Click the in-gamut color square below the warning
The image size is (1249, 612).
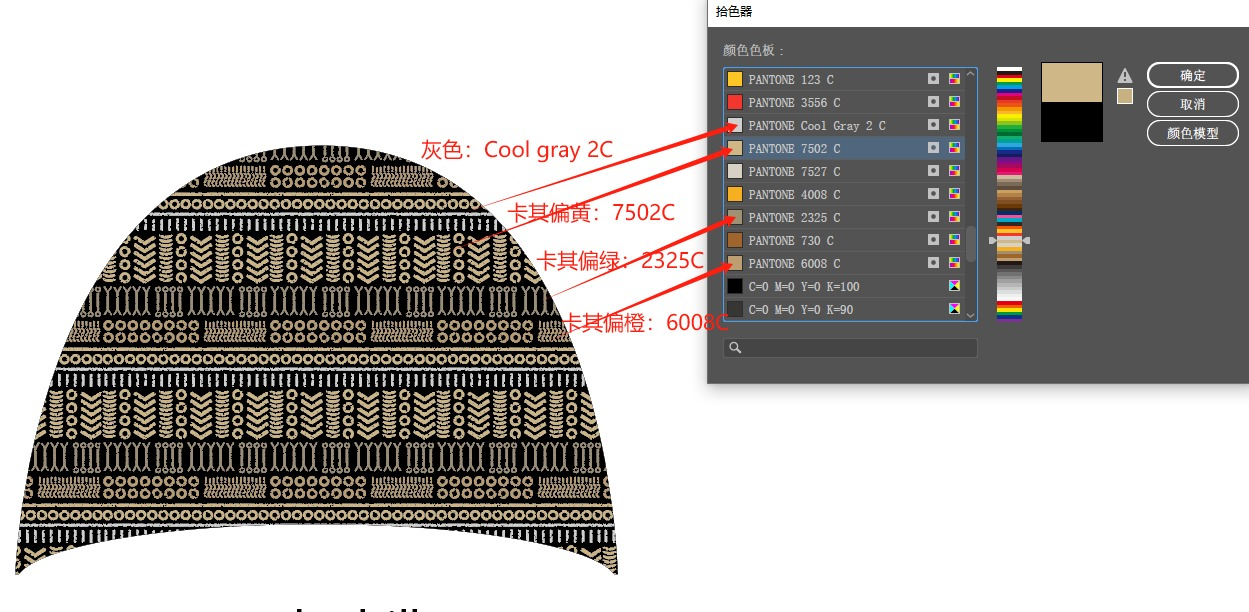(x=1125, y=96)
